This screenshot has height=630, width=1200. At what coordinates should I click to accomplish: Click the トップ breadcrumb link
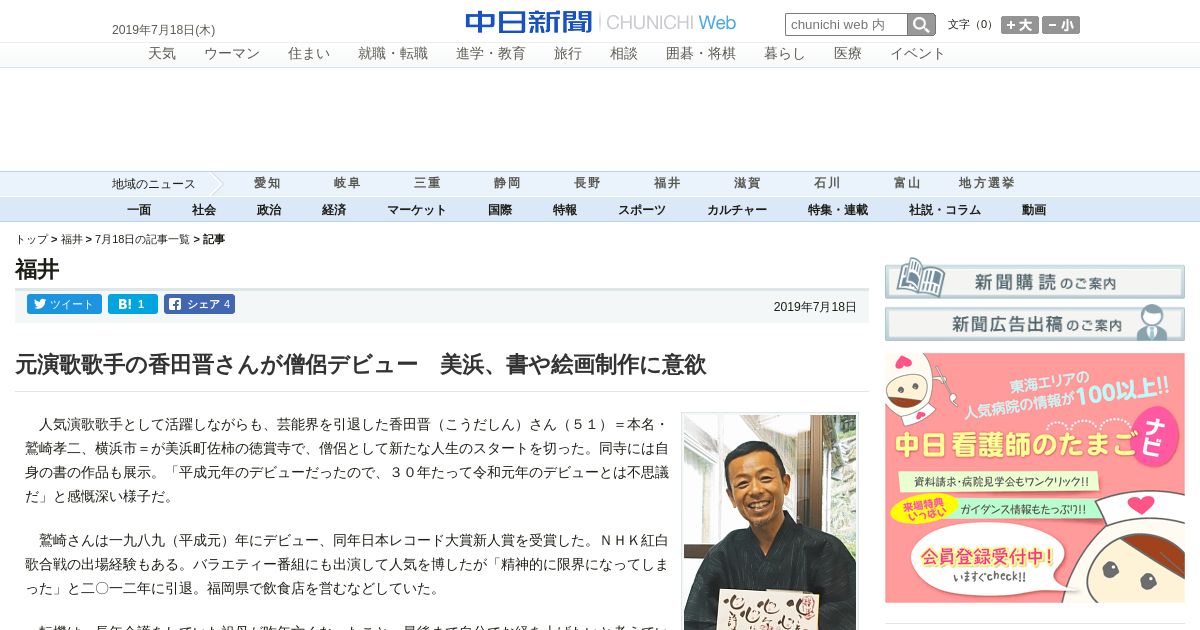click(x=31, y=240)
